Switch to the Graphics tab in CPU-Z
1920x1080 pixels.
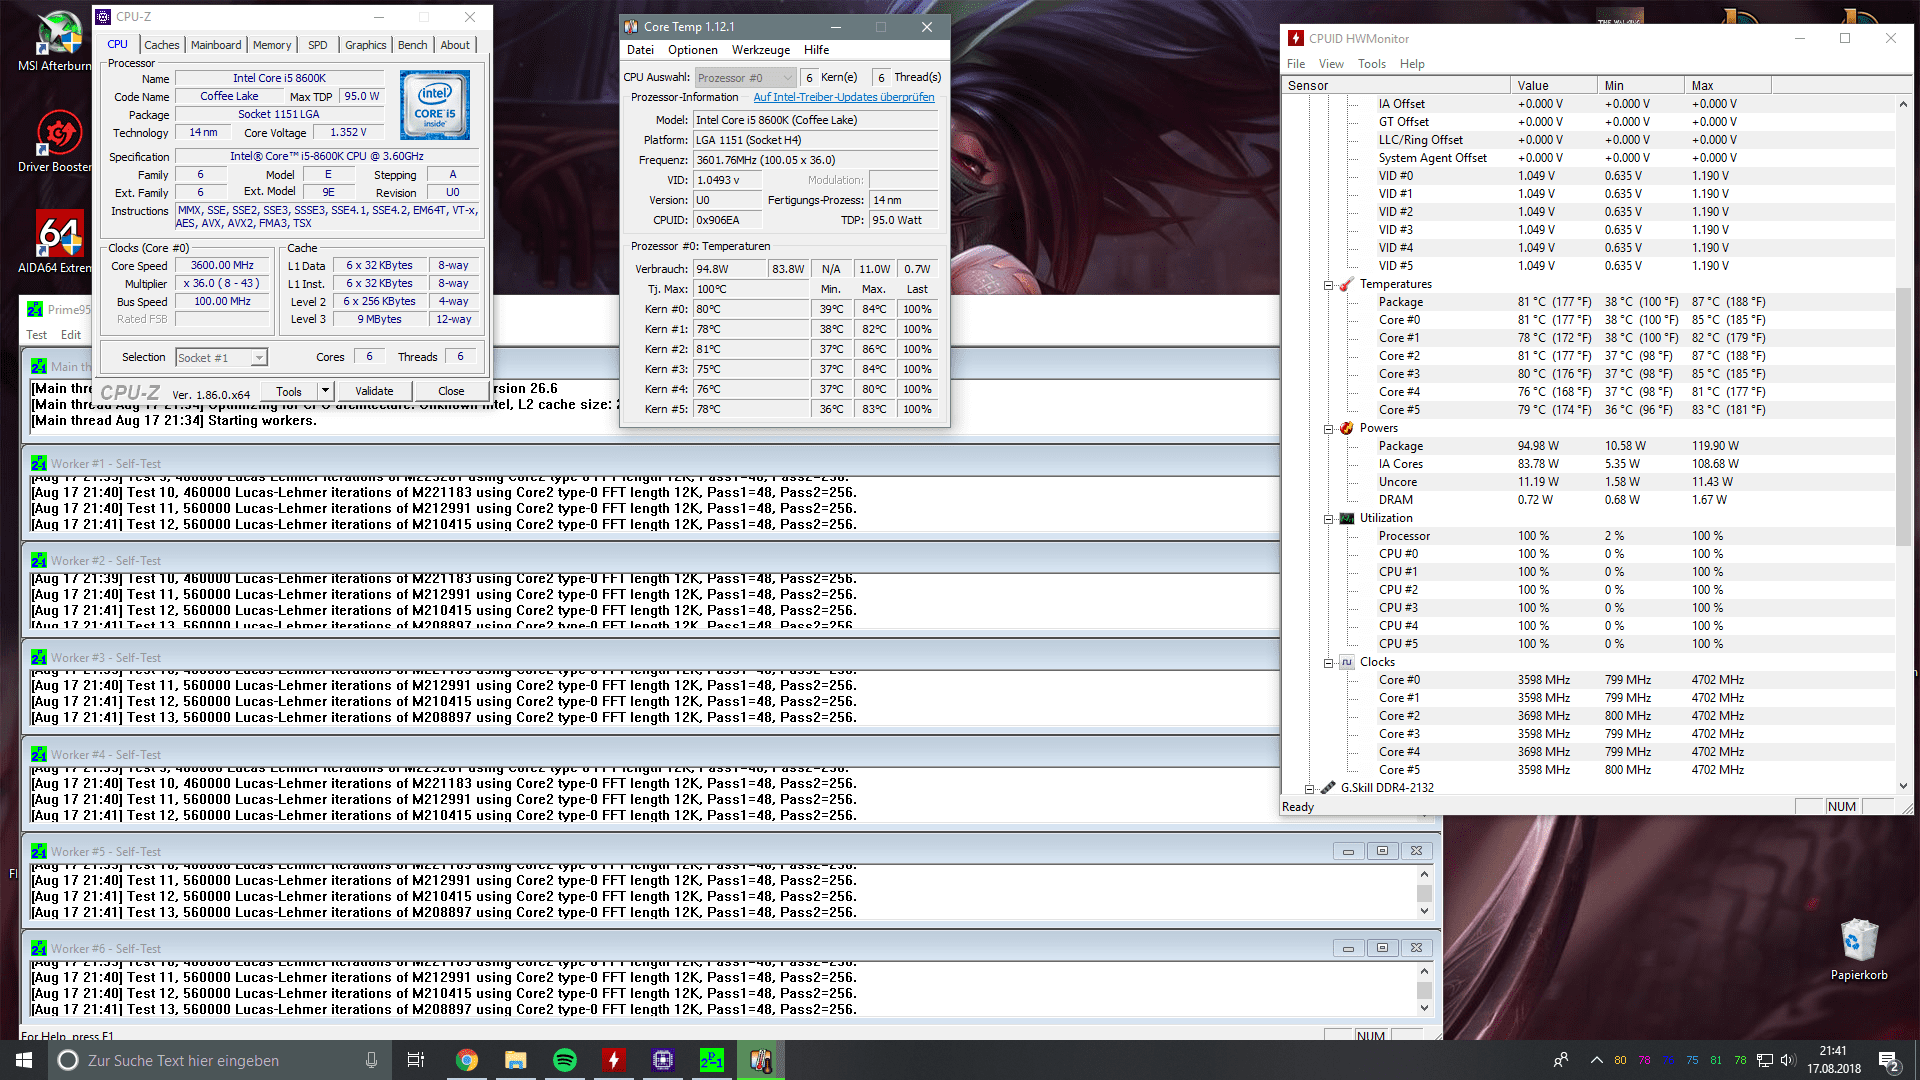pyautogui.click(x=365, y=45)
